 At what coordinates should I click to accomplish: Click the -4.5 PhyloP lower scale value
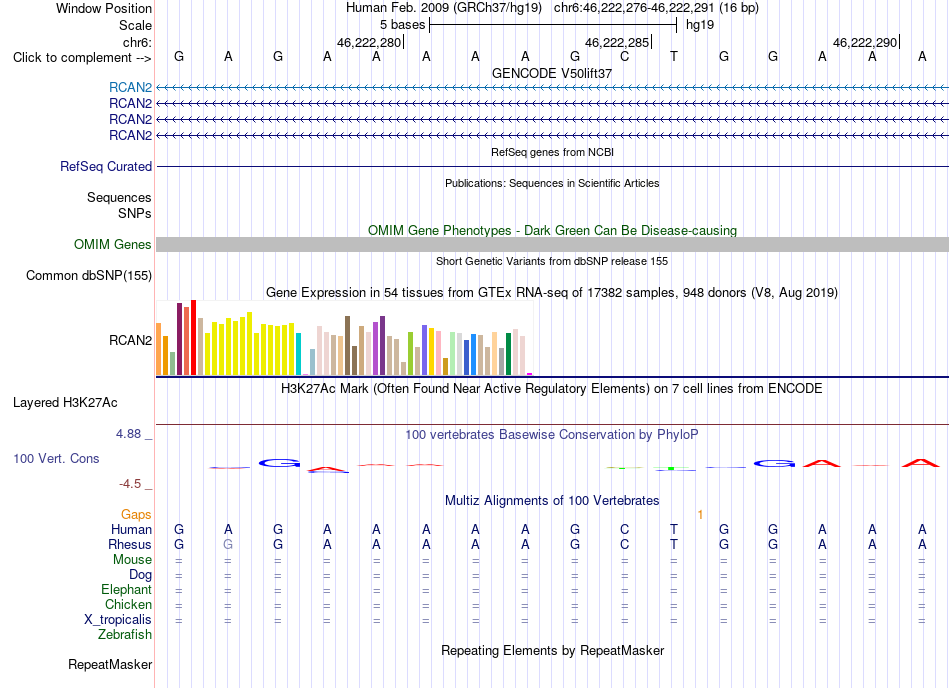(x=130, y=483)
